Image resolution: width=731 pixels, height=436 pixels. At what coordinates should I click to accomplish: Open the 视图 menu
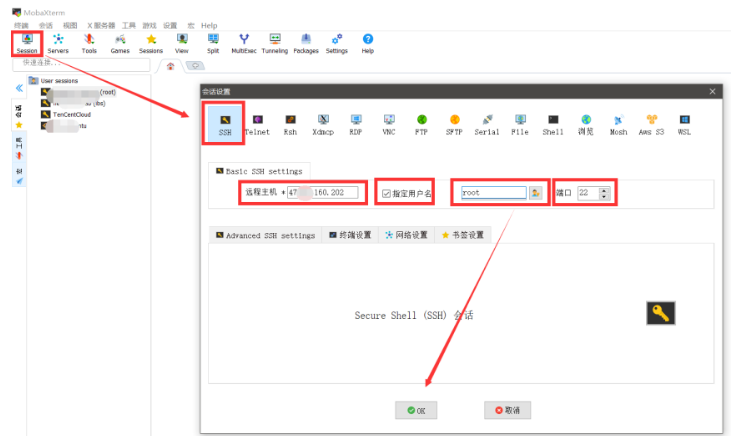point(70,25)
